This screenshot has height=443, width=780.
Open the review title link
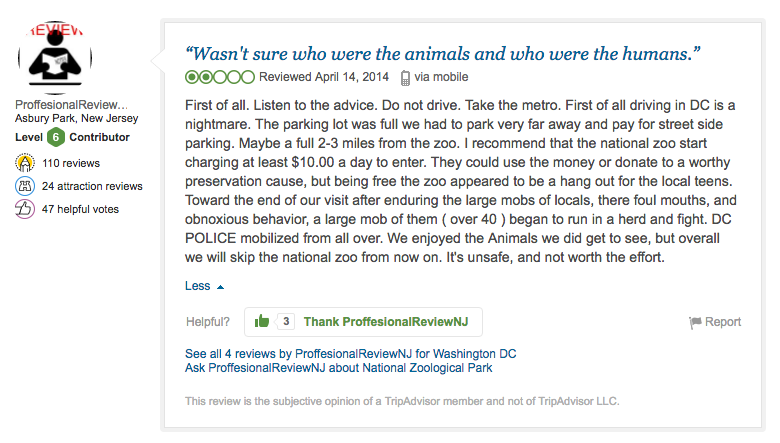443,53
